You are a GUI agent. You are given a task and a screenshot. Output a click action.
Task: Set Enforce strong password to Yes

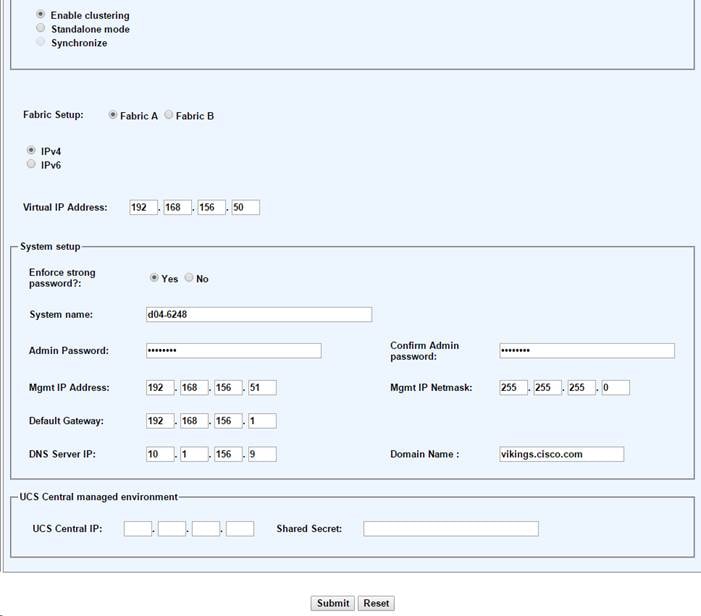[x=154, y=278]
